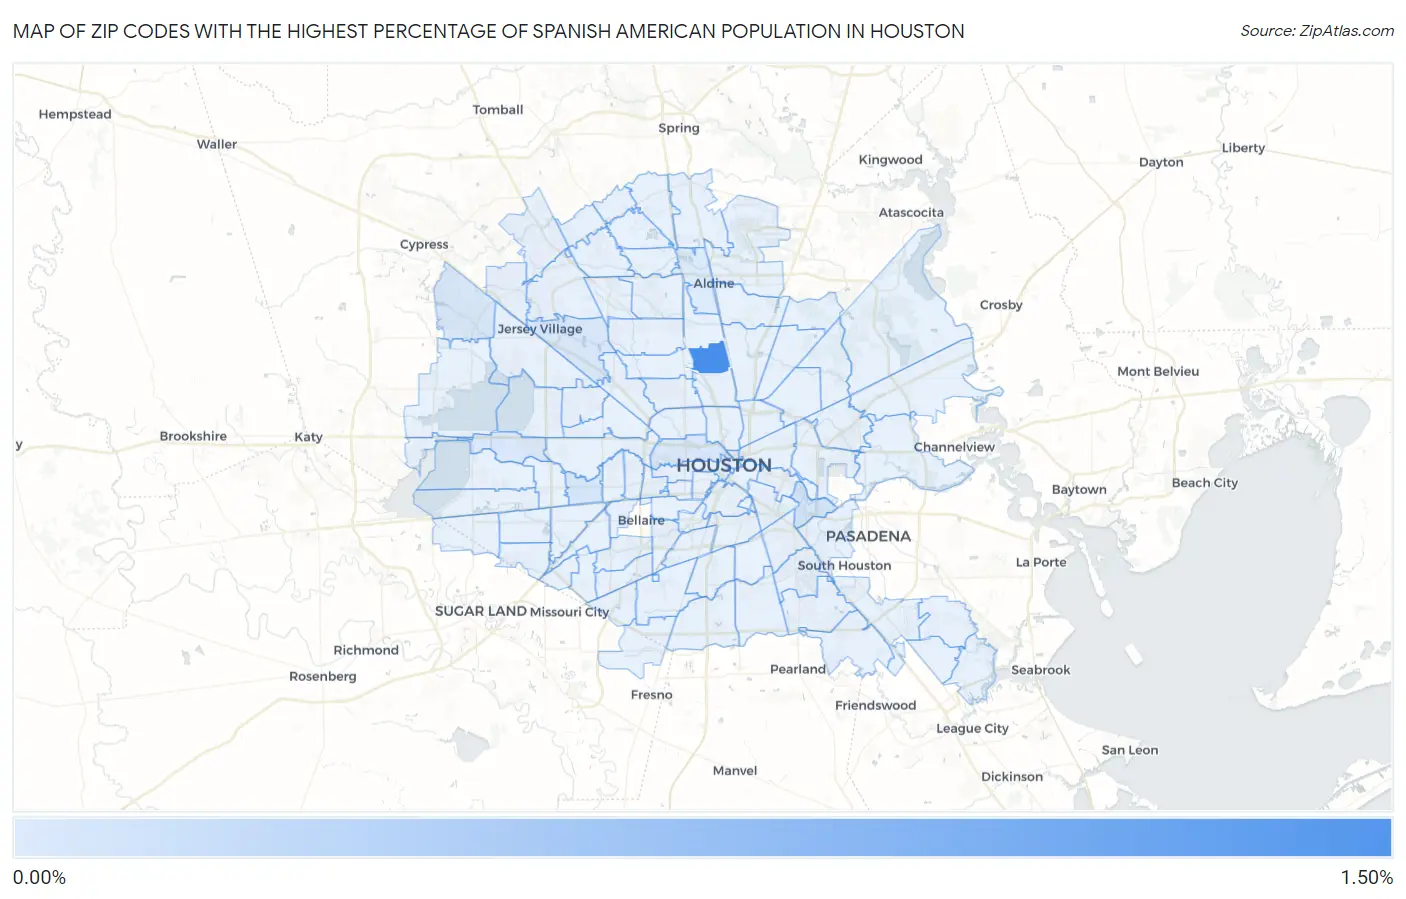Click the Jersey Village label
The height and width of the screenshot is (899, 1406).
click(540, 329)
